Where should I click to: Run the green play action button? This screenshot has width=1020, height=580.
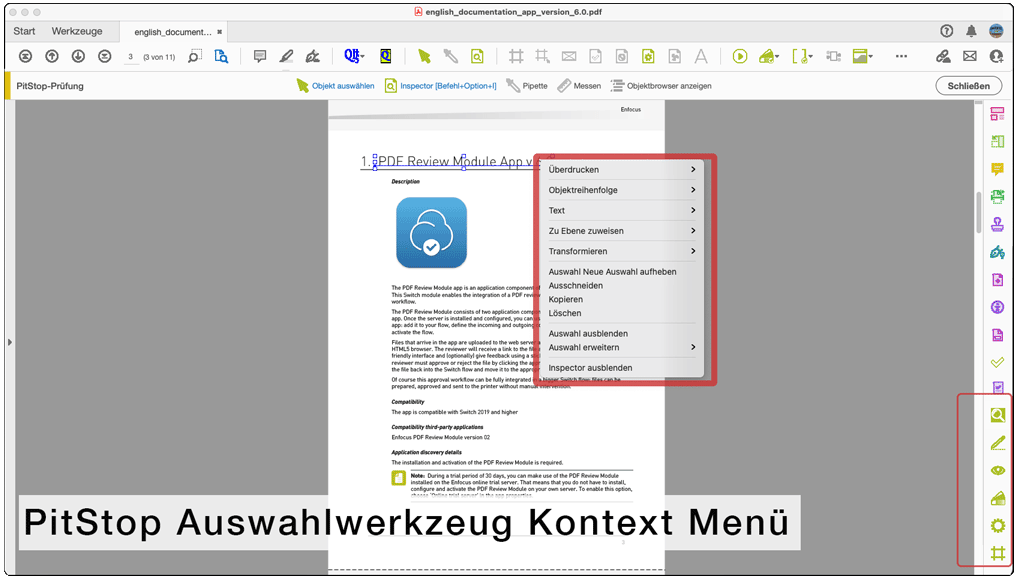pos(740,57)
